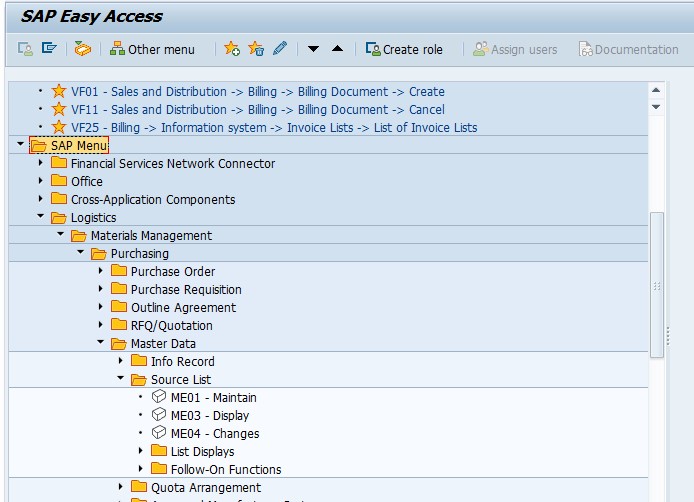694x502 pixels.
Task: Click Create role button
Action: pos(404,49)
